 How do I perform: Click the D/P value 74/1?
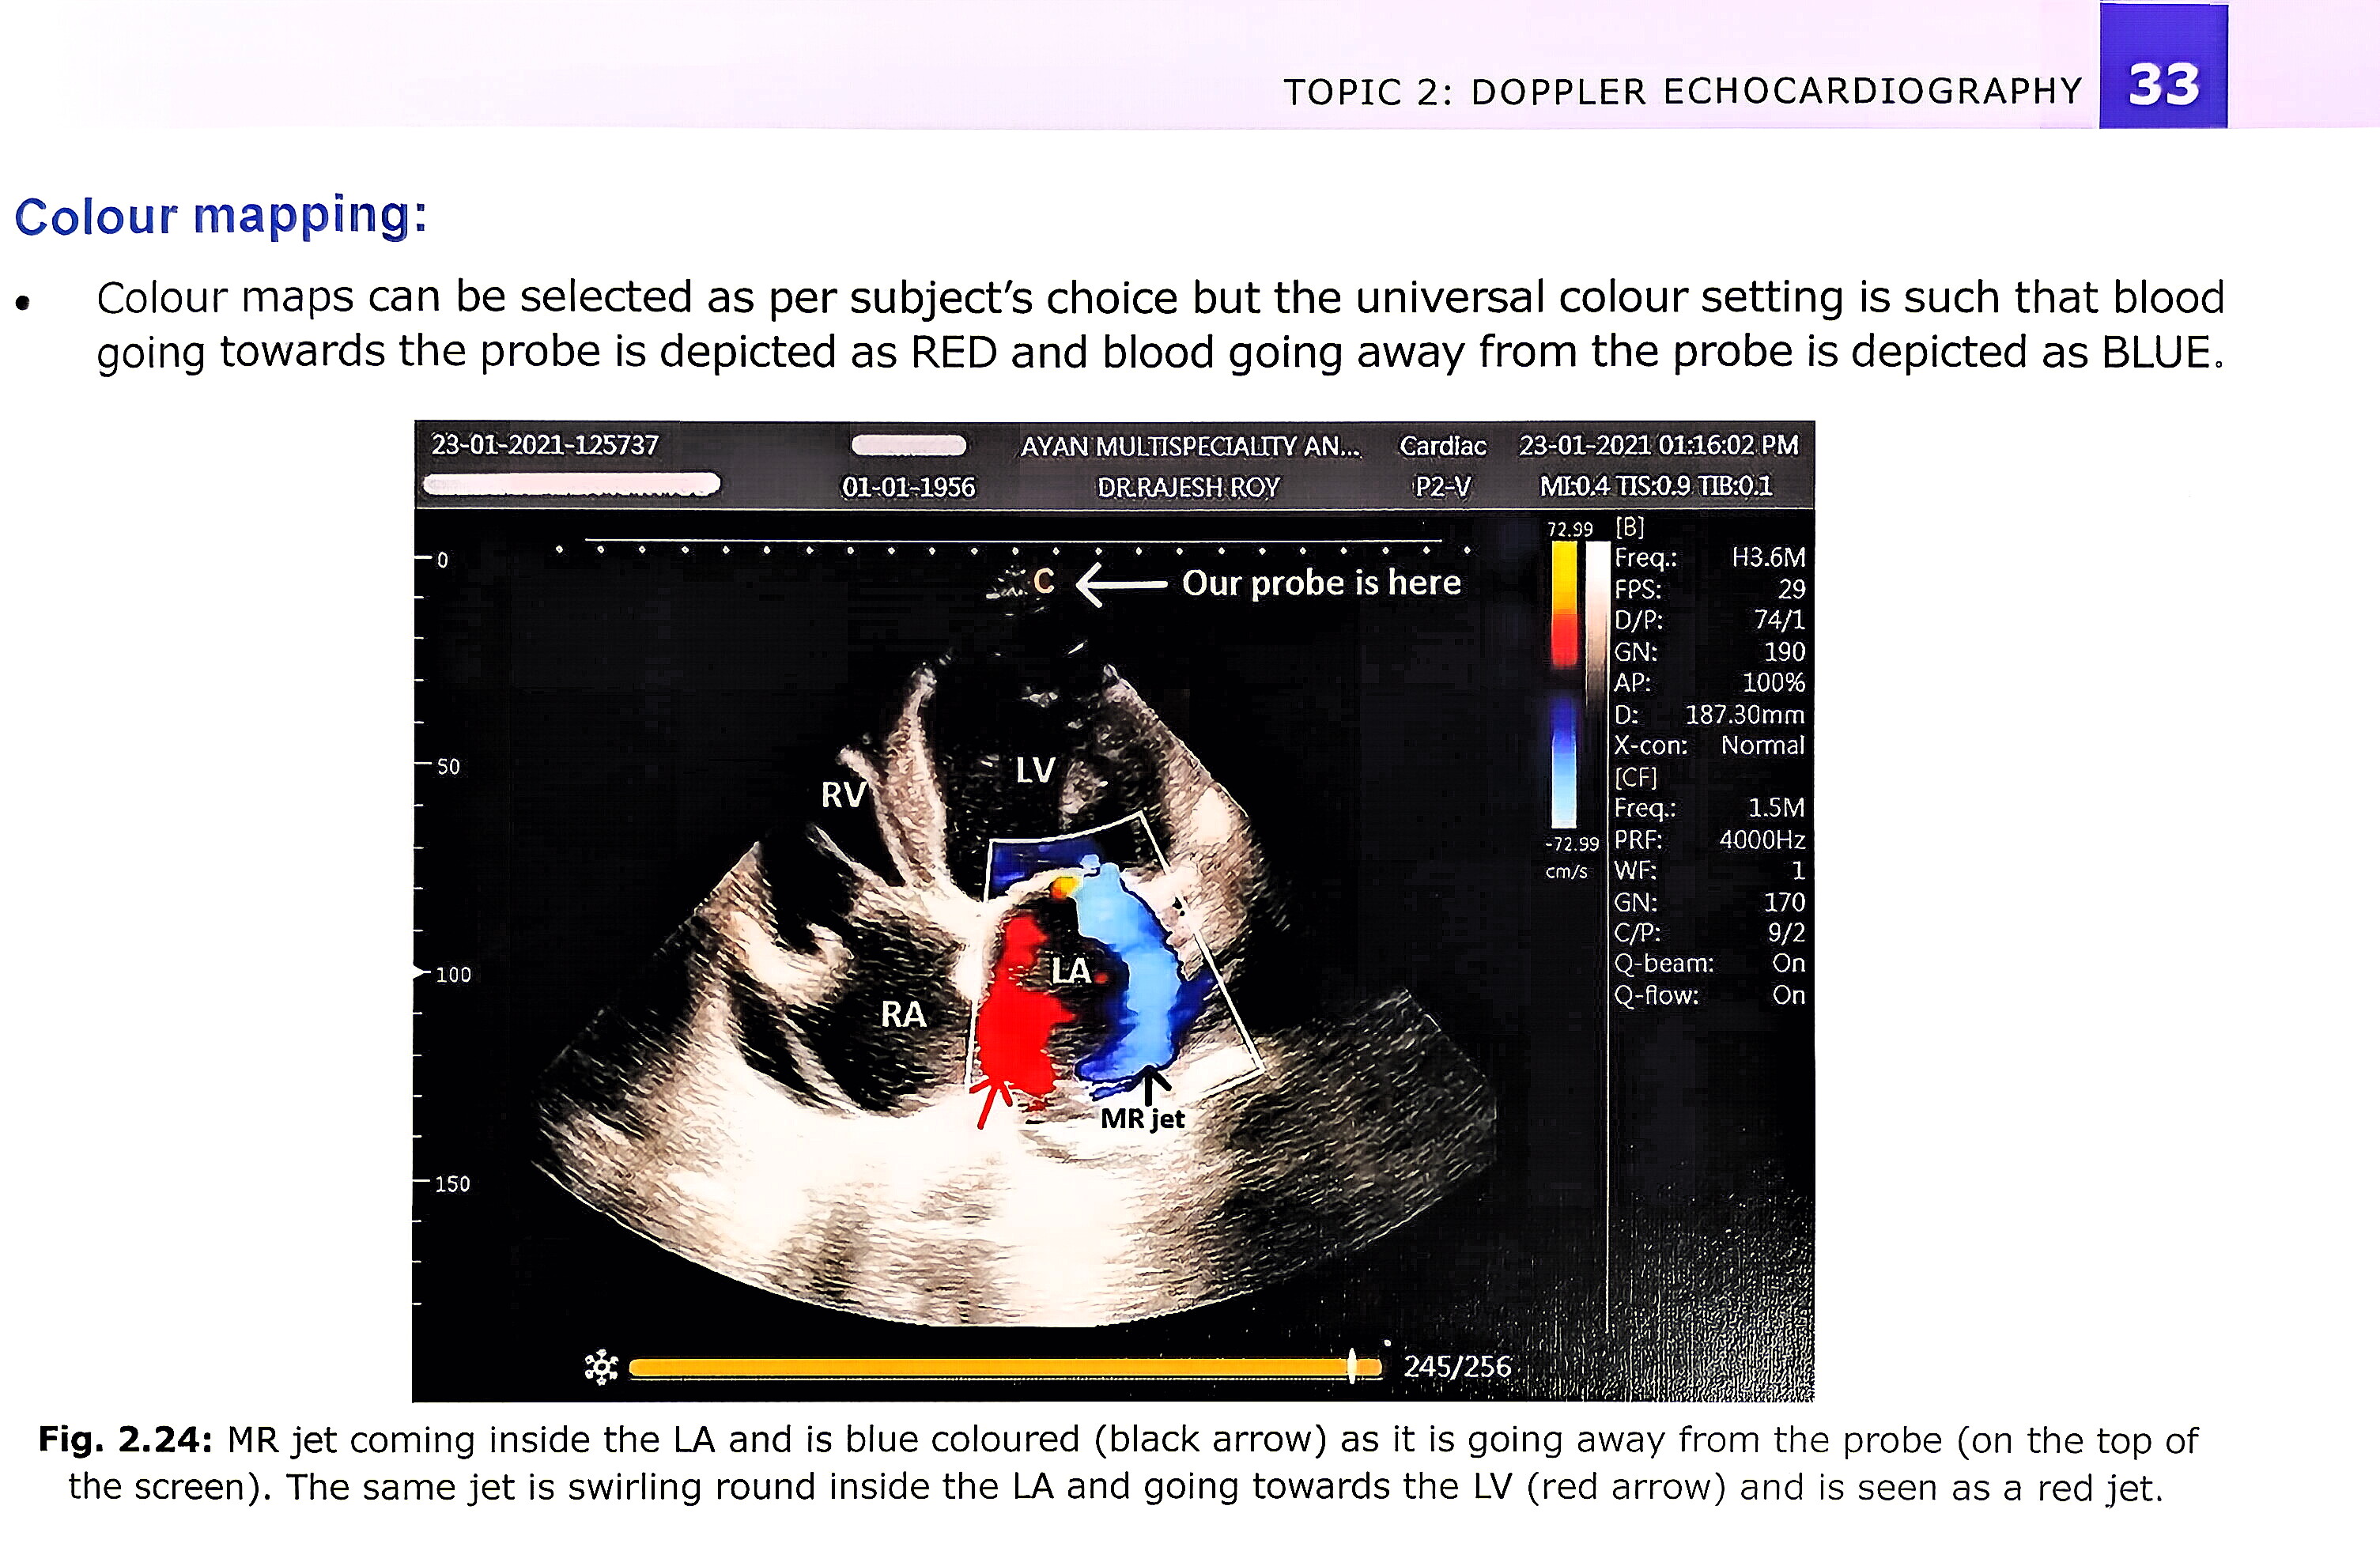(1779, 620)
